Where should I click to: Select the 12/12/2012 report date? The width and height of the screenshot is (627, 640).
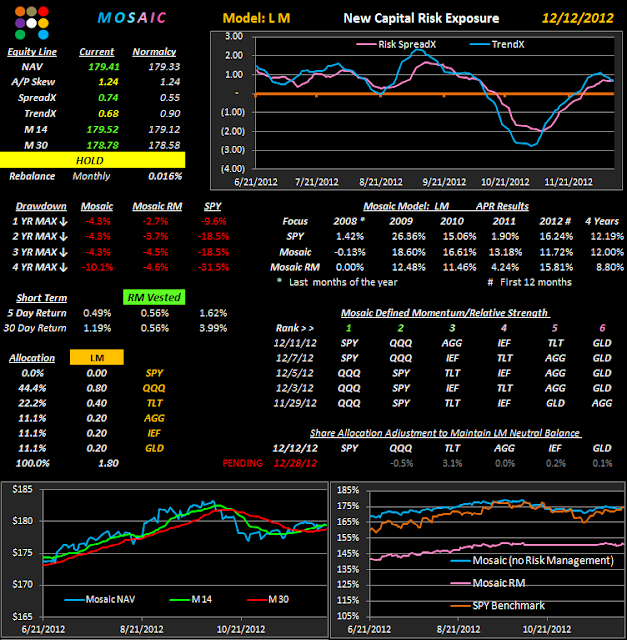tap(578, 18)
